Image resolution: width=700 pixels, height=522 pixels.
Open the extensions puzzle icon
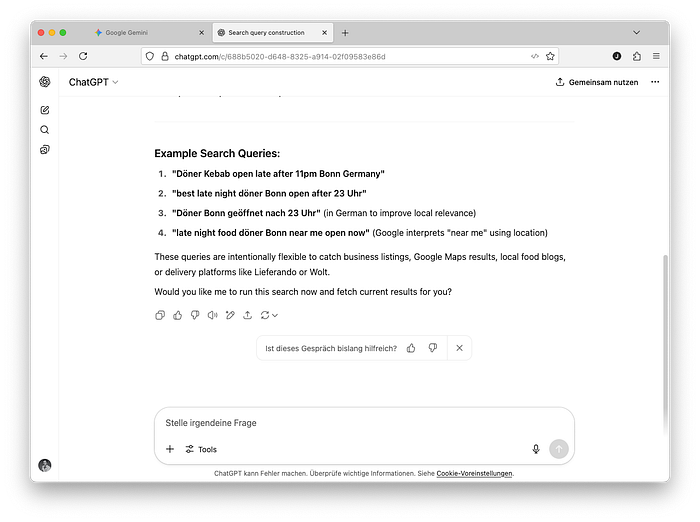click(637, 56)
